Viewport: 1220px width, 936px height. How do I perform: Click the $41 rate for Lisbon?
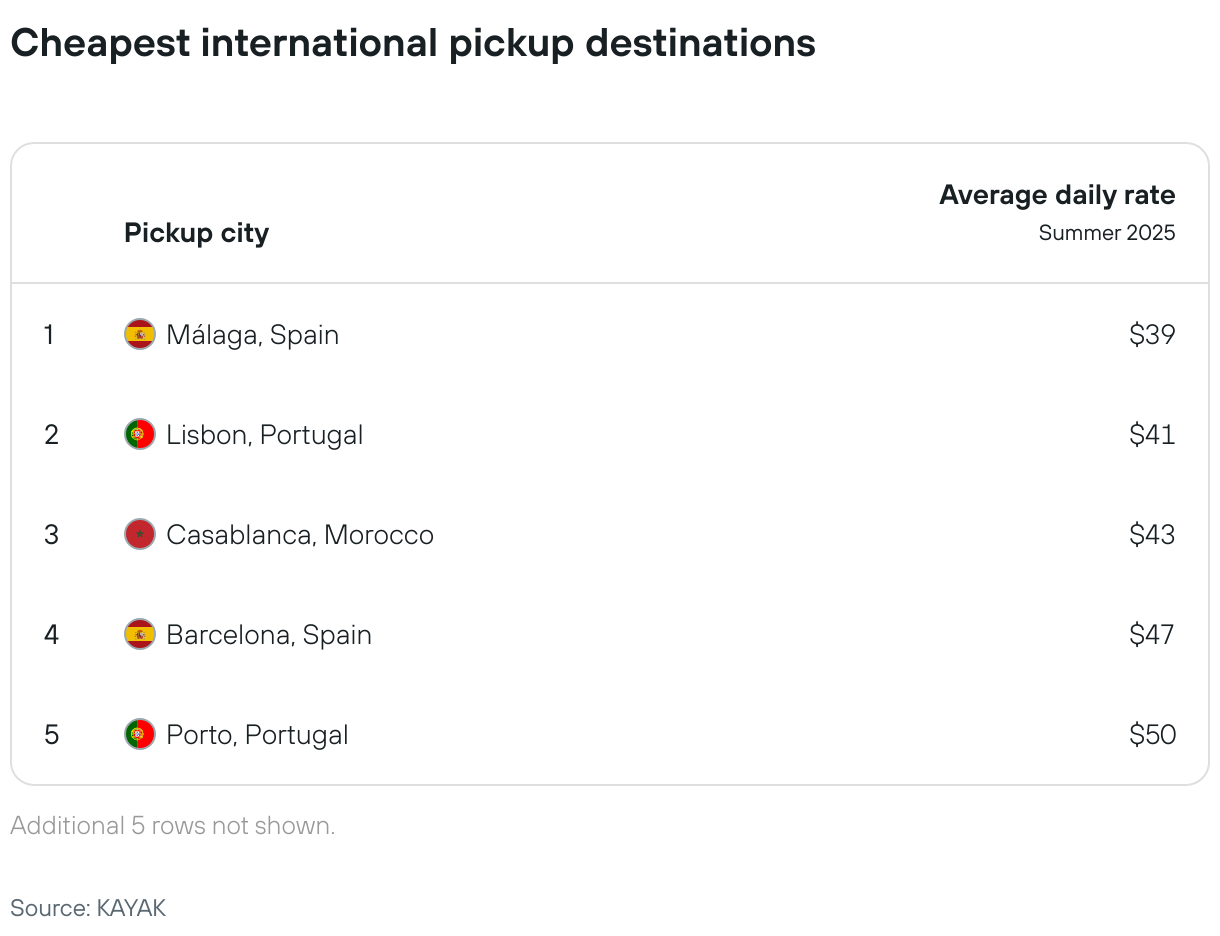tap(1152, 435)
